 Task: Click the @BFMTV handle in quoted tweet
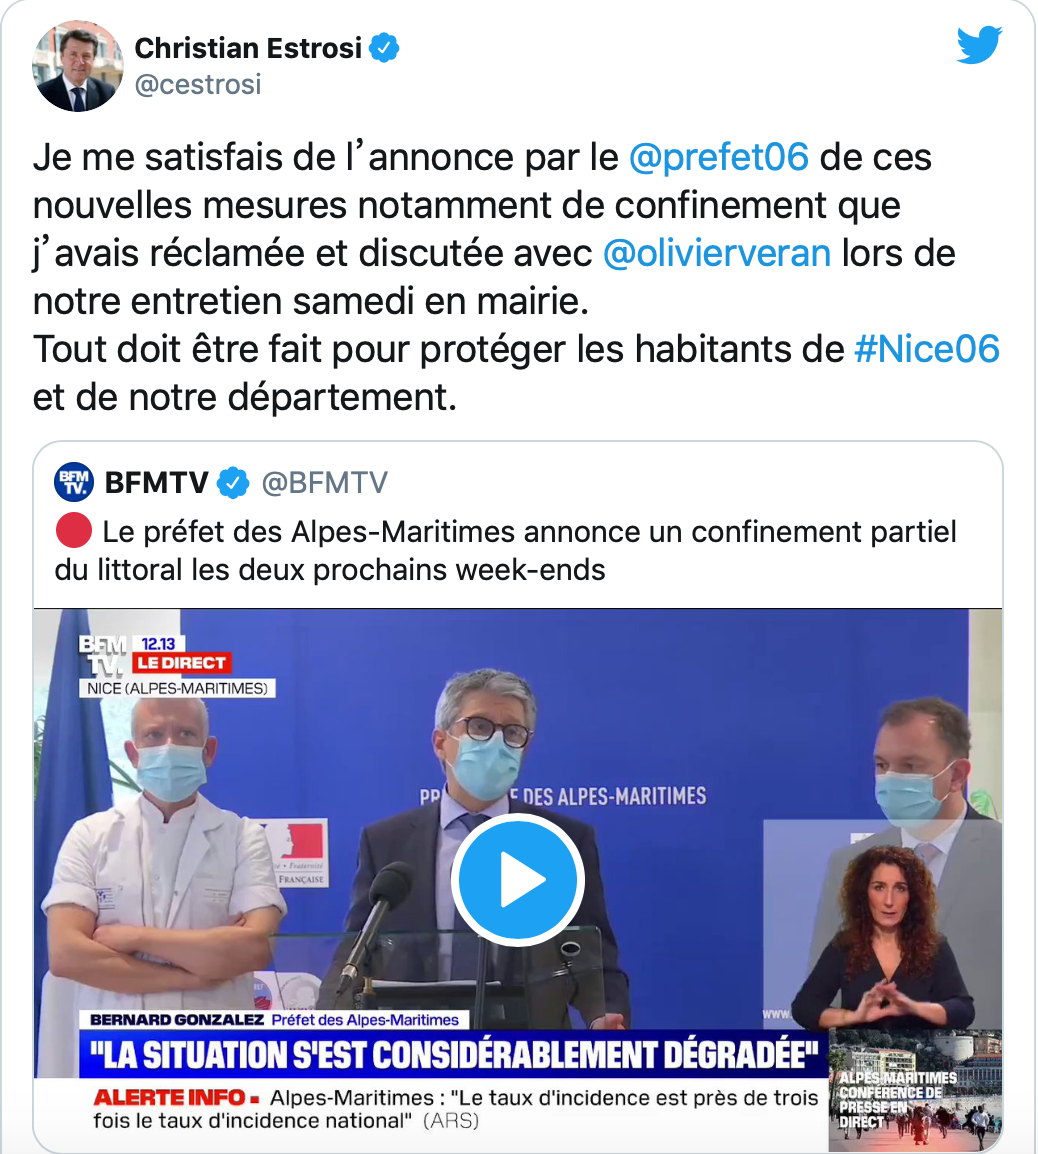[x=325, y=483]
